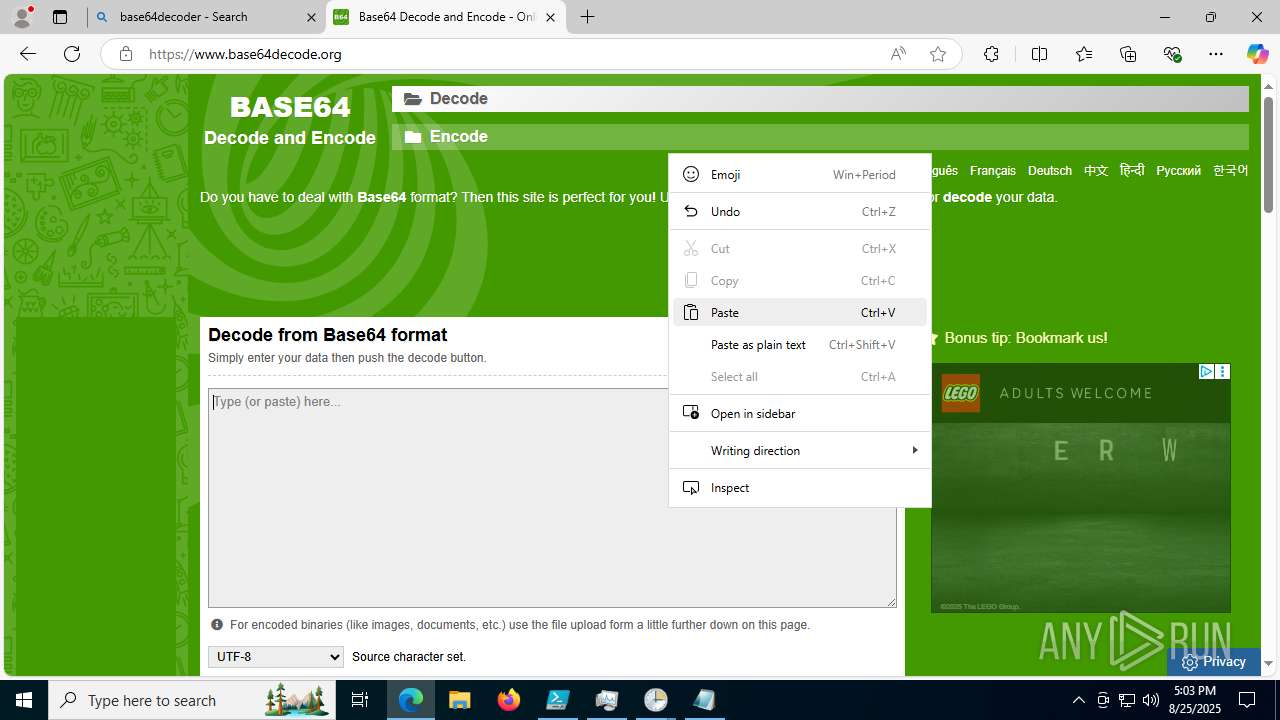Open Browser essentials heart icon
This screenshot has width=1280, height=720.
1172,54
